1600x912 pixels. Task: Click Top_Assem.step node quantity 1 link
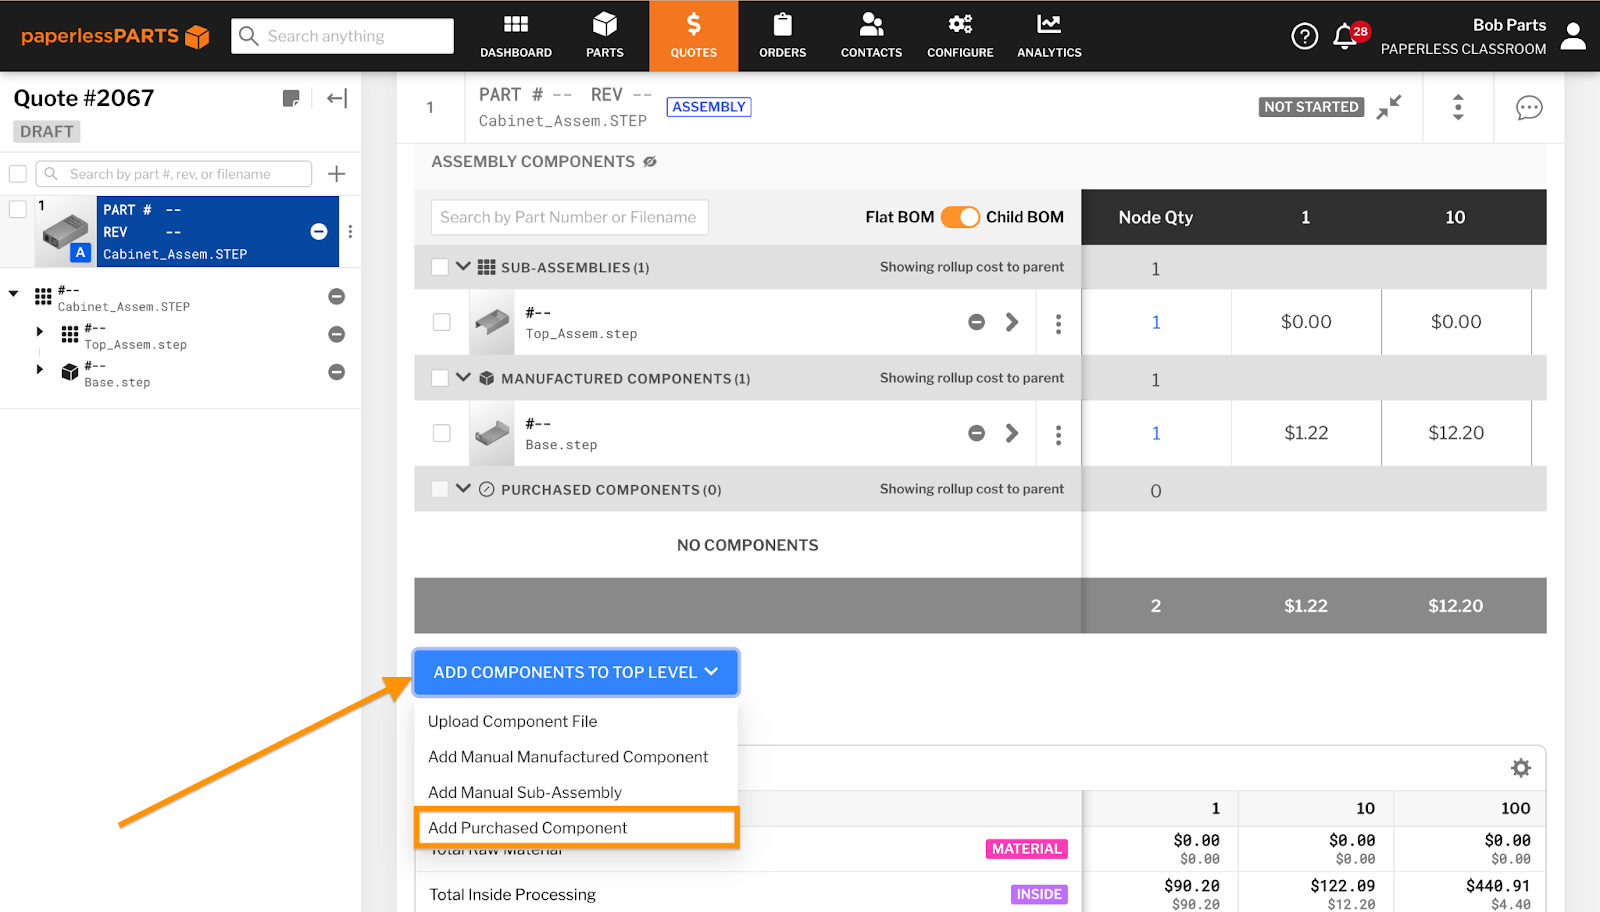[x=1156, y=322]
